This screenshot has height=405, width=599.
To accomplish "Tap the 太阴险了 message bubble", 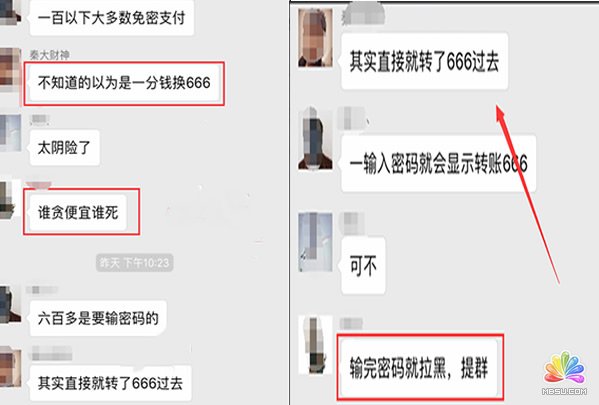I will [65, 147].
